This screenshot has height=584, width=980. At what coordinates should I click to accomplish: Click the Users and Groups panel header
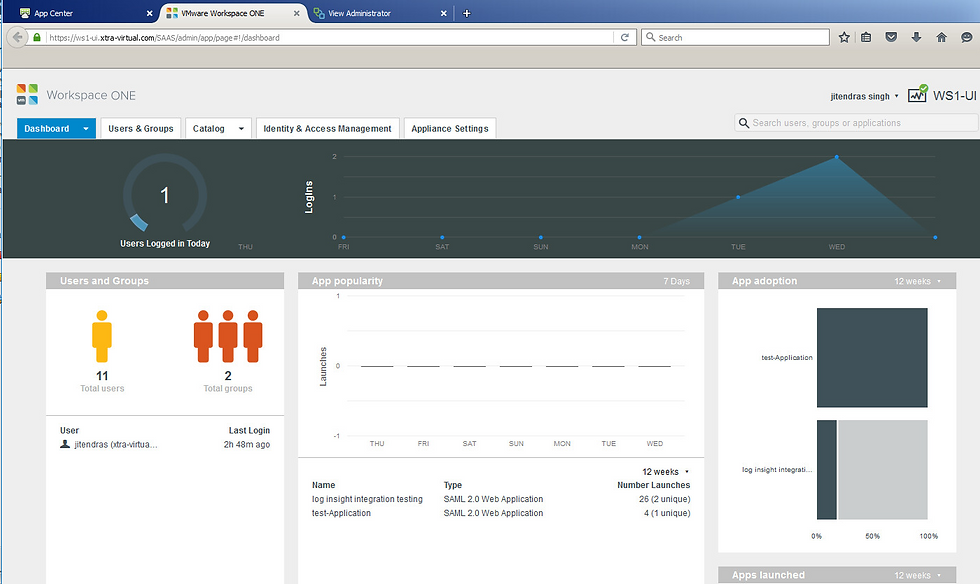click(x=165, y=281)
